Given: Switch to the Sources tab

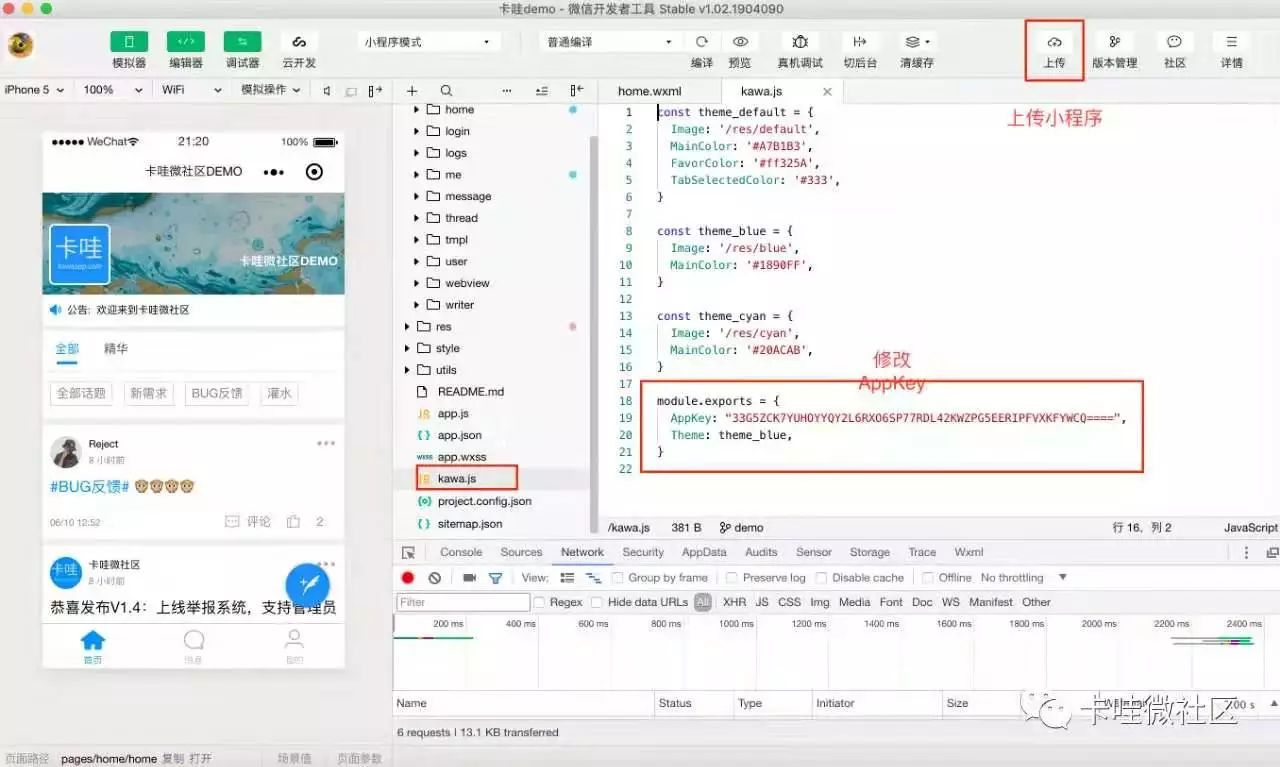Looking at the screenshot, I should coord(521,552).
